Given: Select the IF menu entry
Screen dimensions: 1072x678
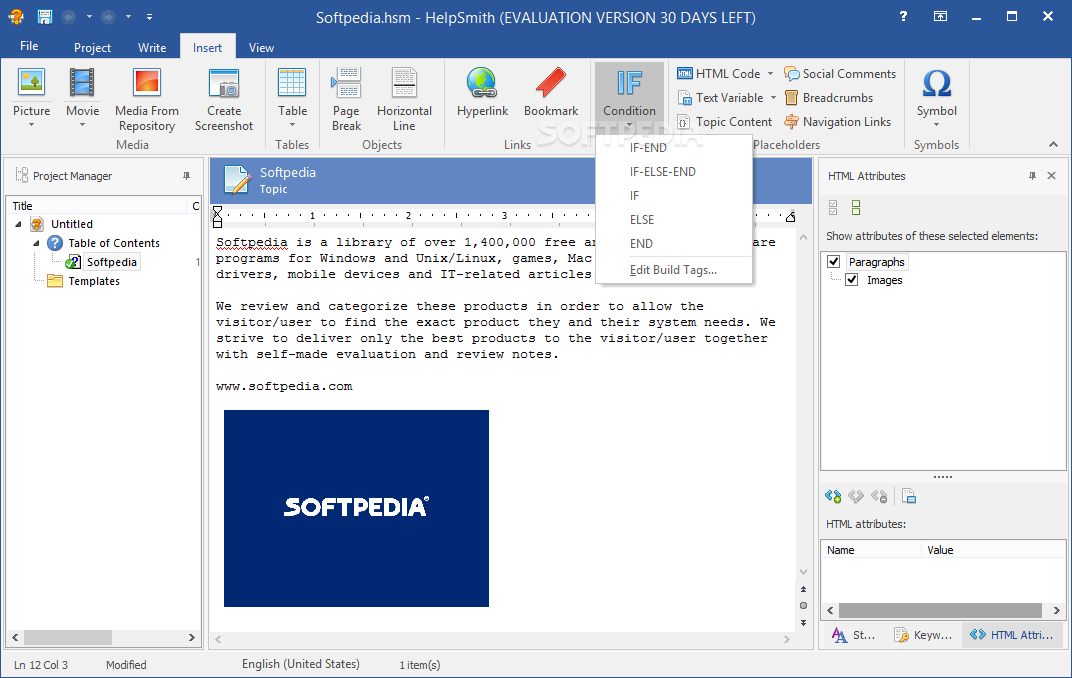Looking at the screenshot, I should pyautogui.click(x=673, y=195).
